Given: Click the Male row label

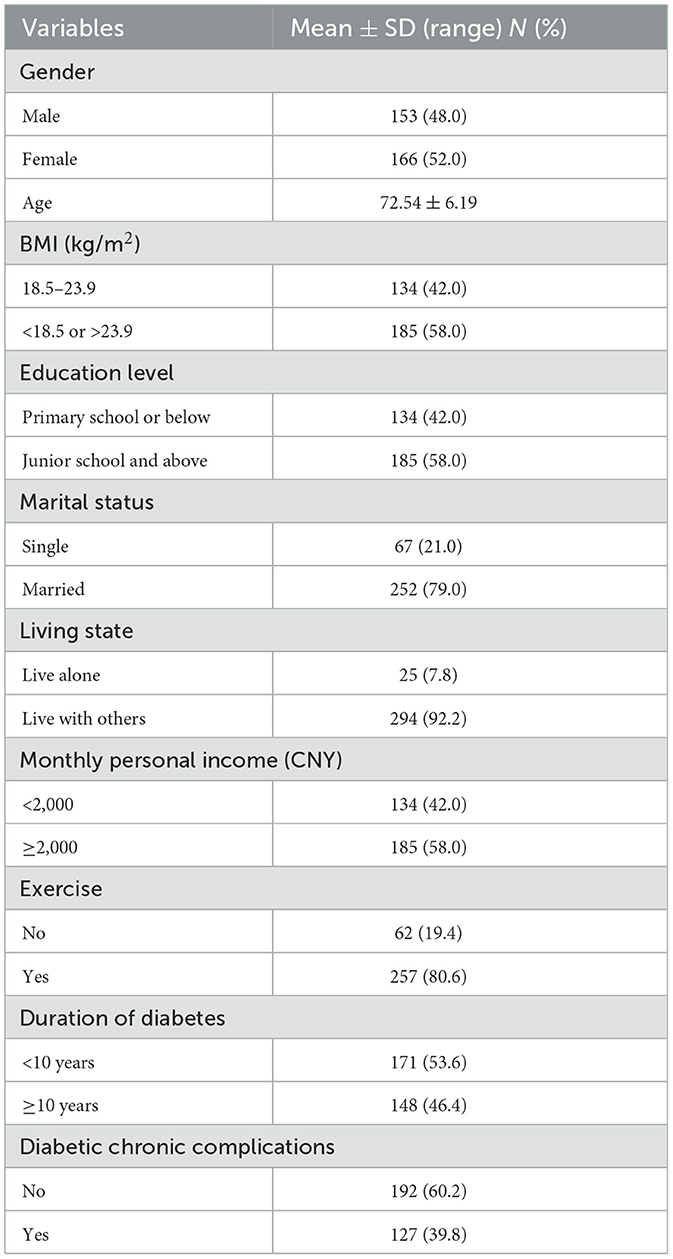Looking at the screenshot, I should [41, 116].
